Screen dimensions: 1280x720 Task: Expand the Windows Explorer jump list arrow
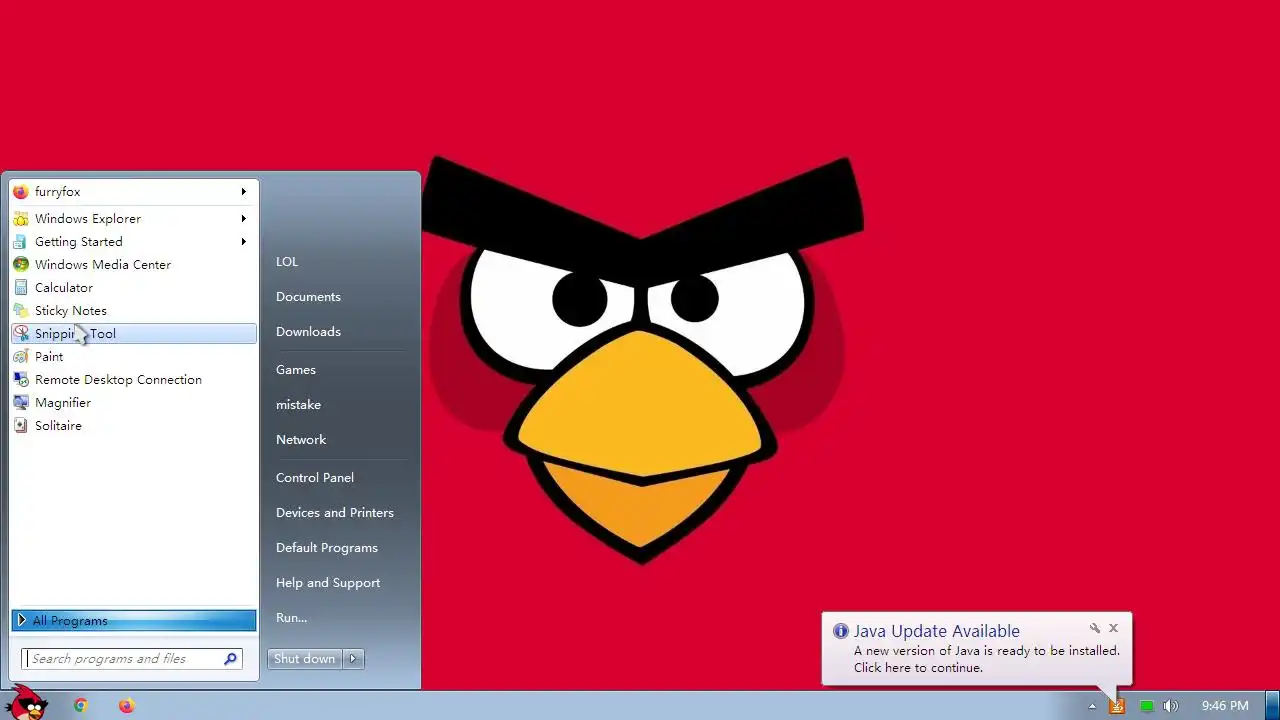tap(243, 219)
